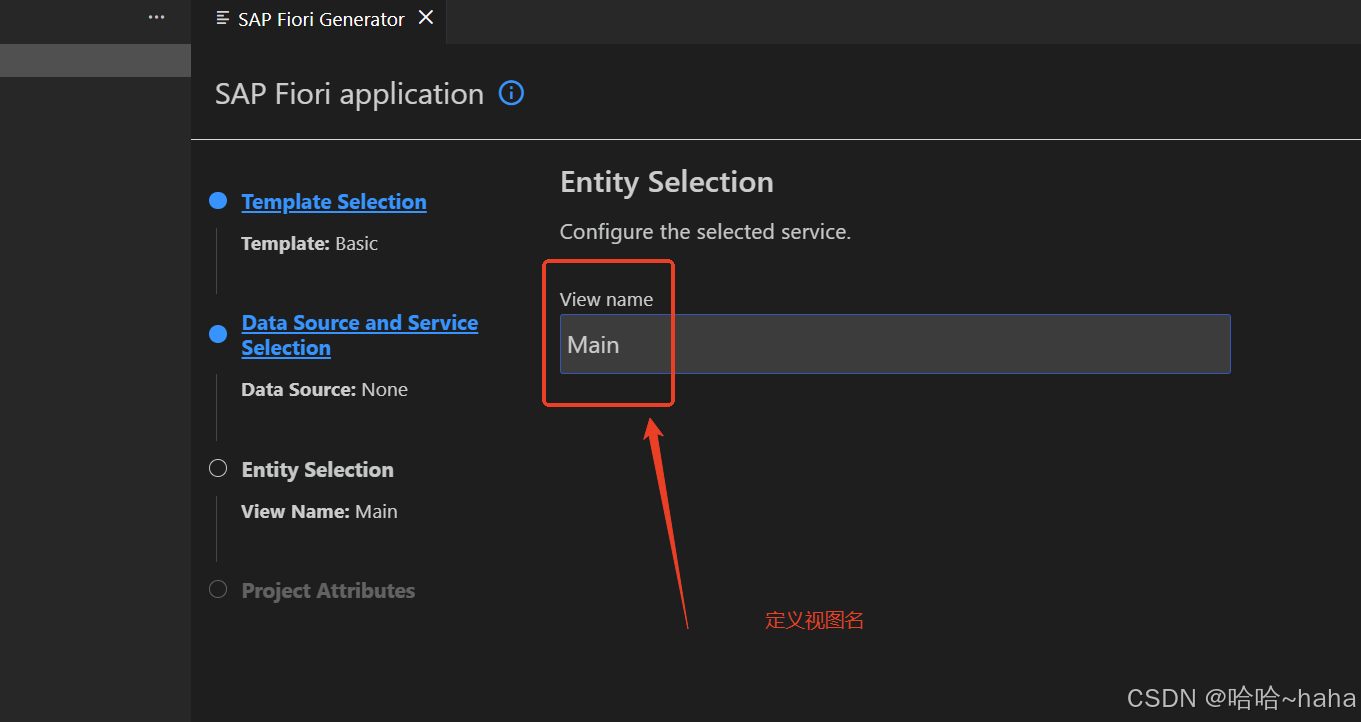This screenshot has height=722, width=1361.
Task: Click the Data Source step bullet
Action: click(218, 333)
